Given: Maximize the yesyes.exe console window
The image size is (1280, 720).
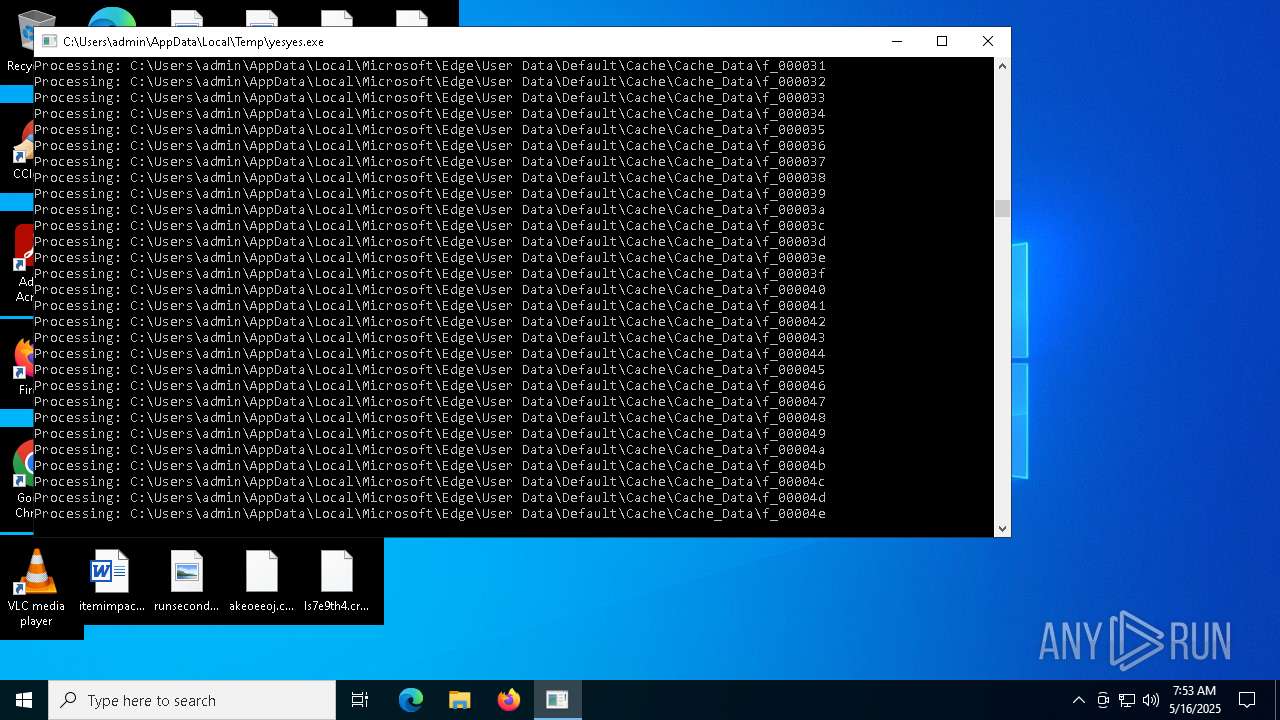Looking at the screenshot, I should point(941,41).
